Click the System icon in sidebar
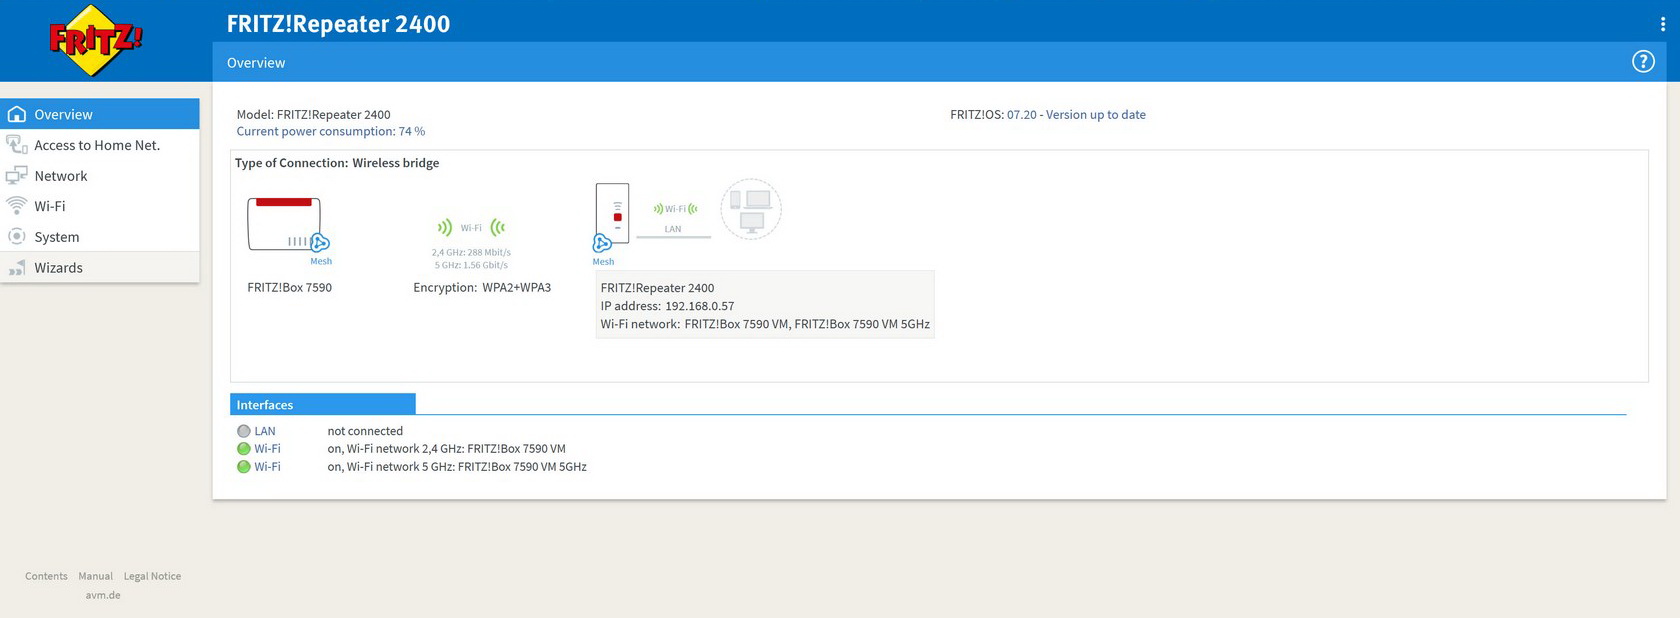 [17, 237]
